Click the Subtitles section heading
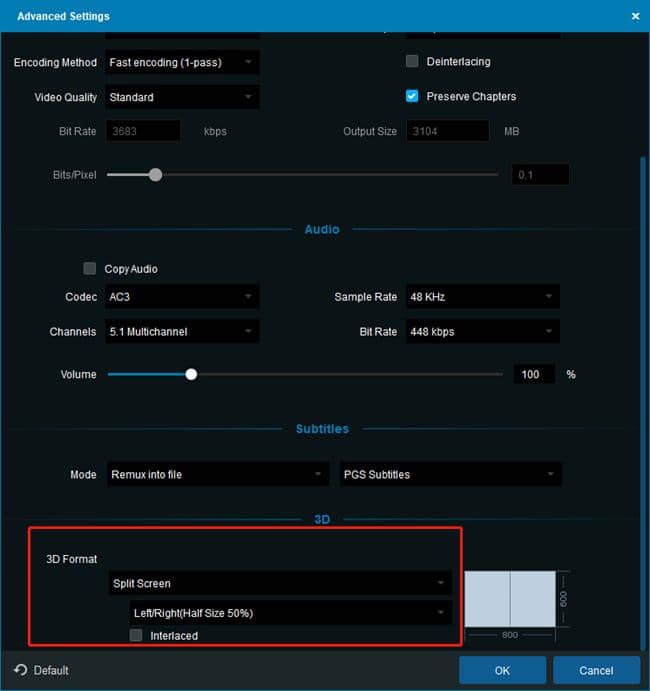The height and width of the screenshot is (691, 650). click(322, 429)
